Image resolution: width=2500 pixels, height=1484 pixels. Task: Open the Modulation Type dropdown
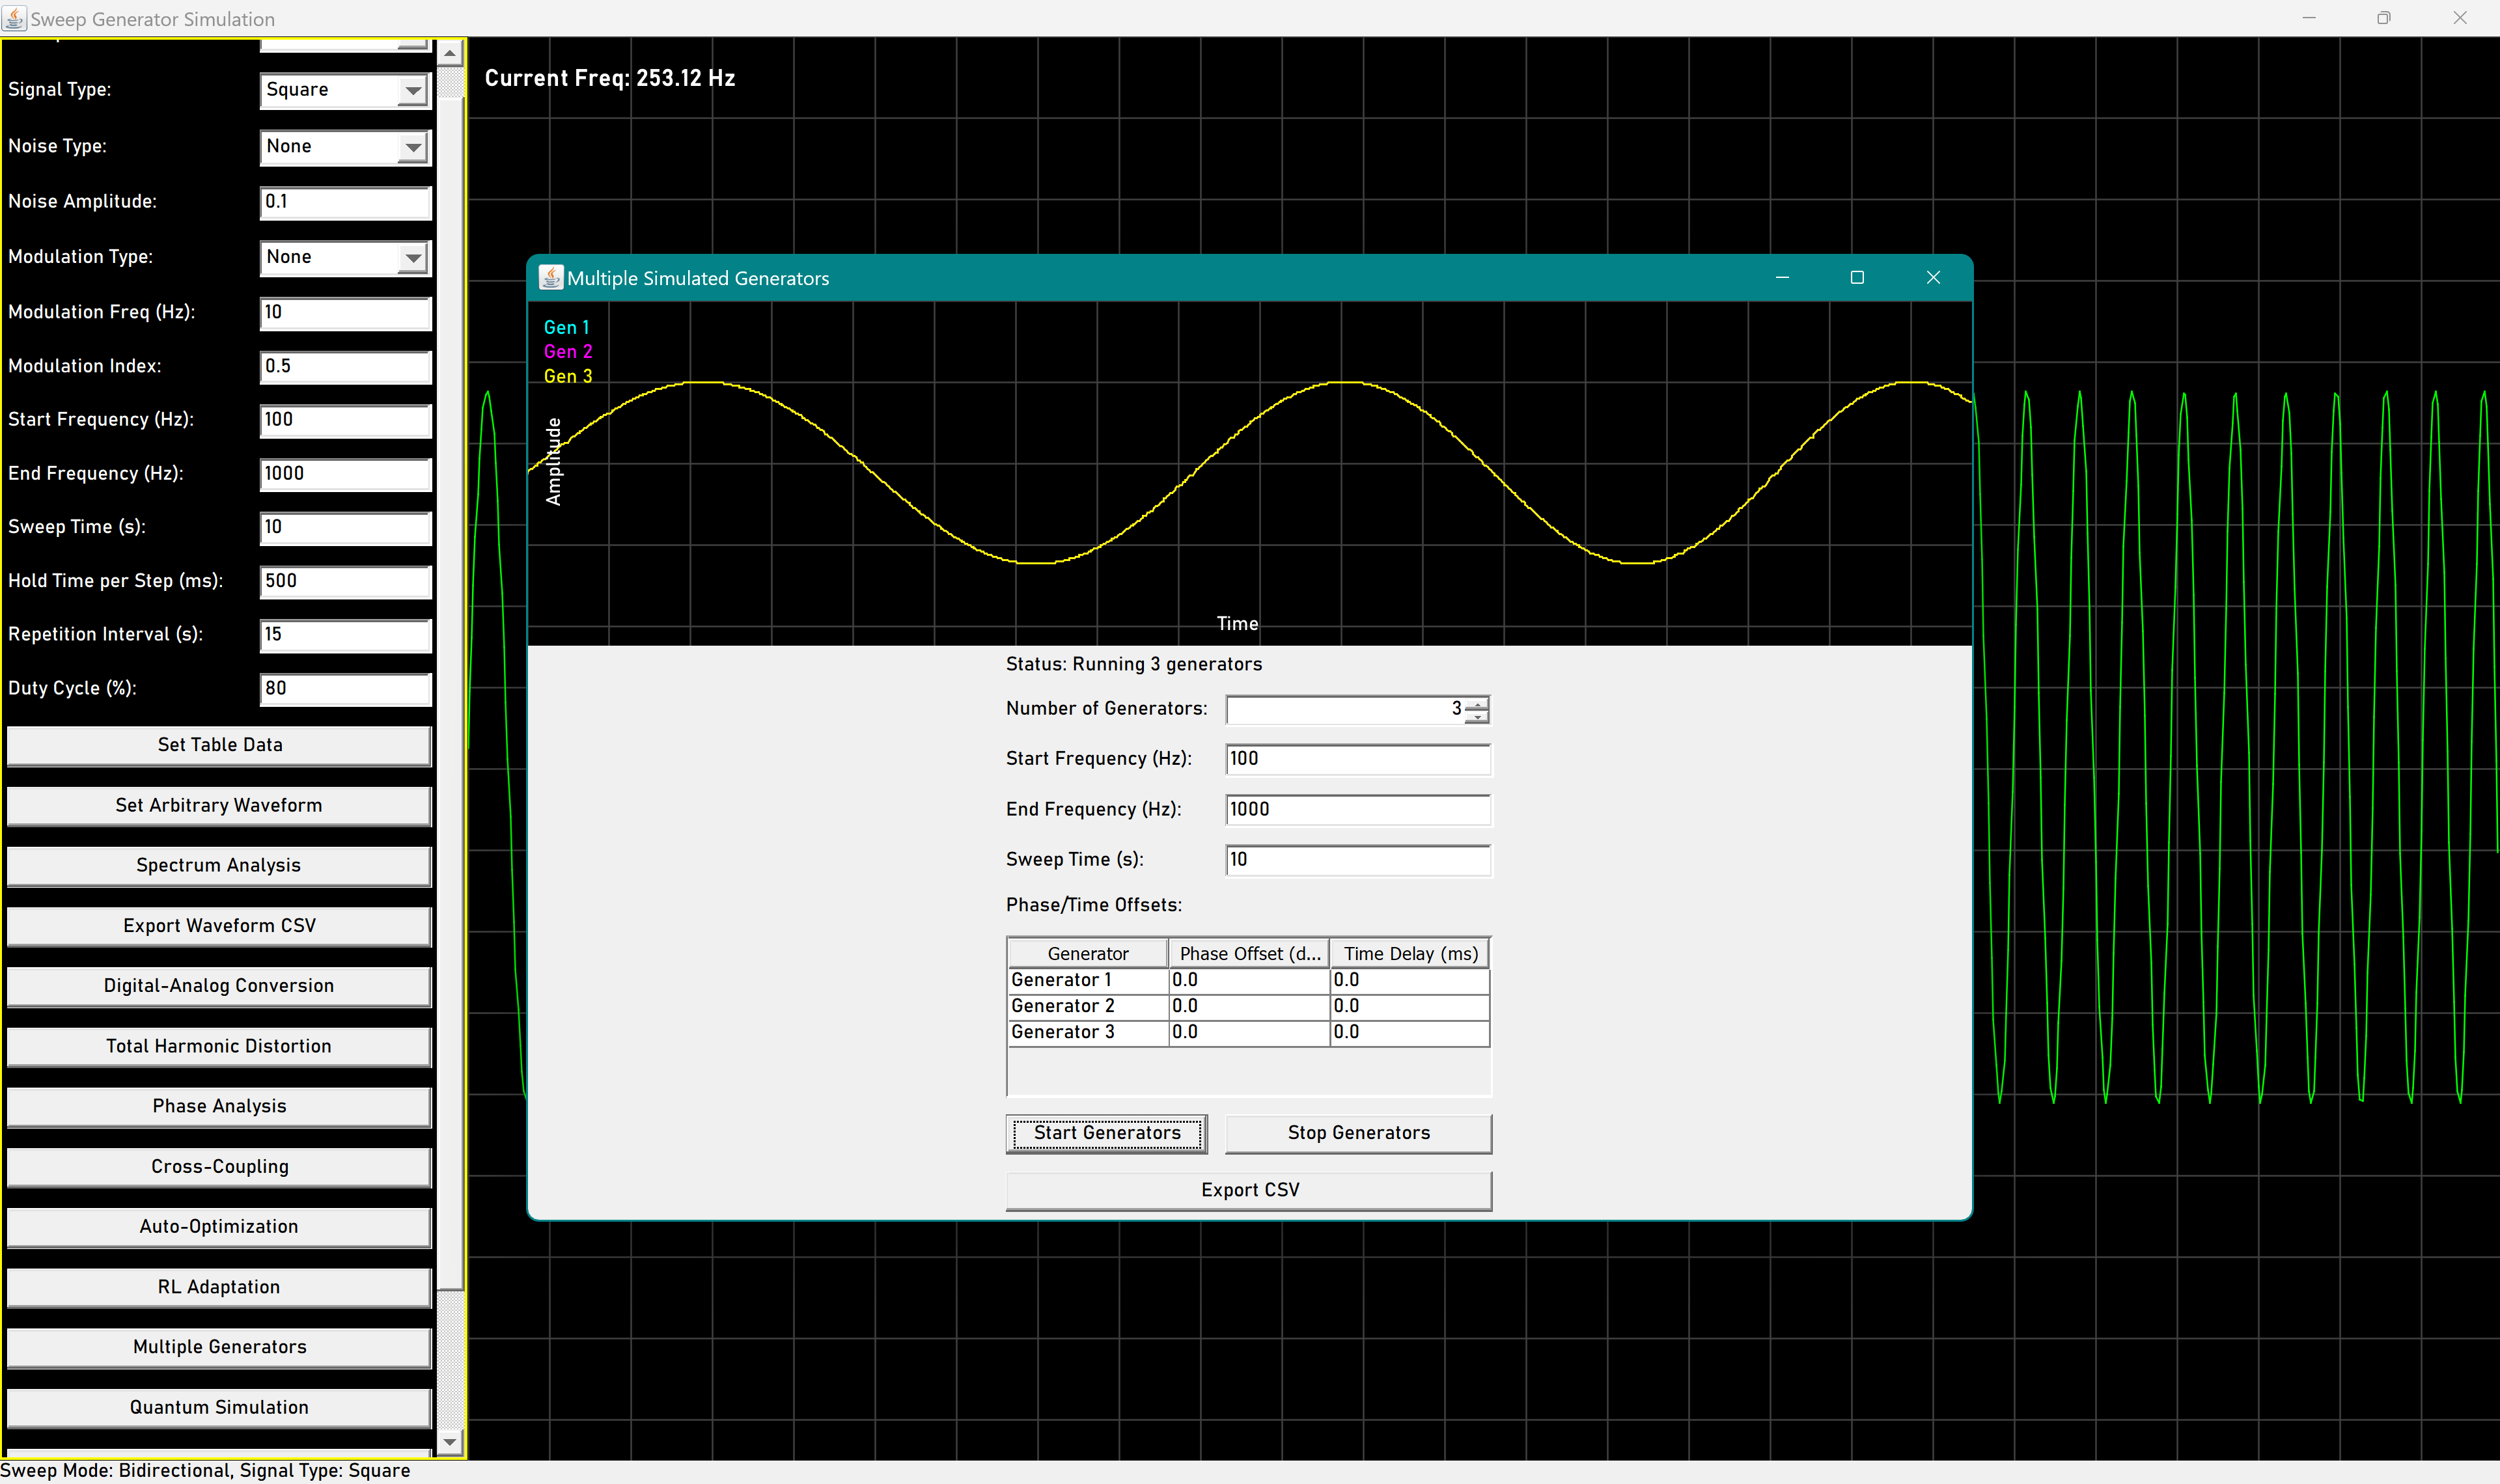tap(412, 258)
